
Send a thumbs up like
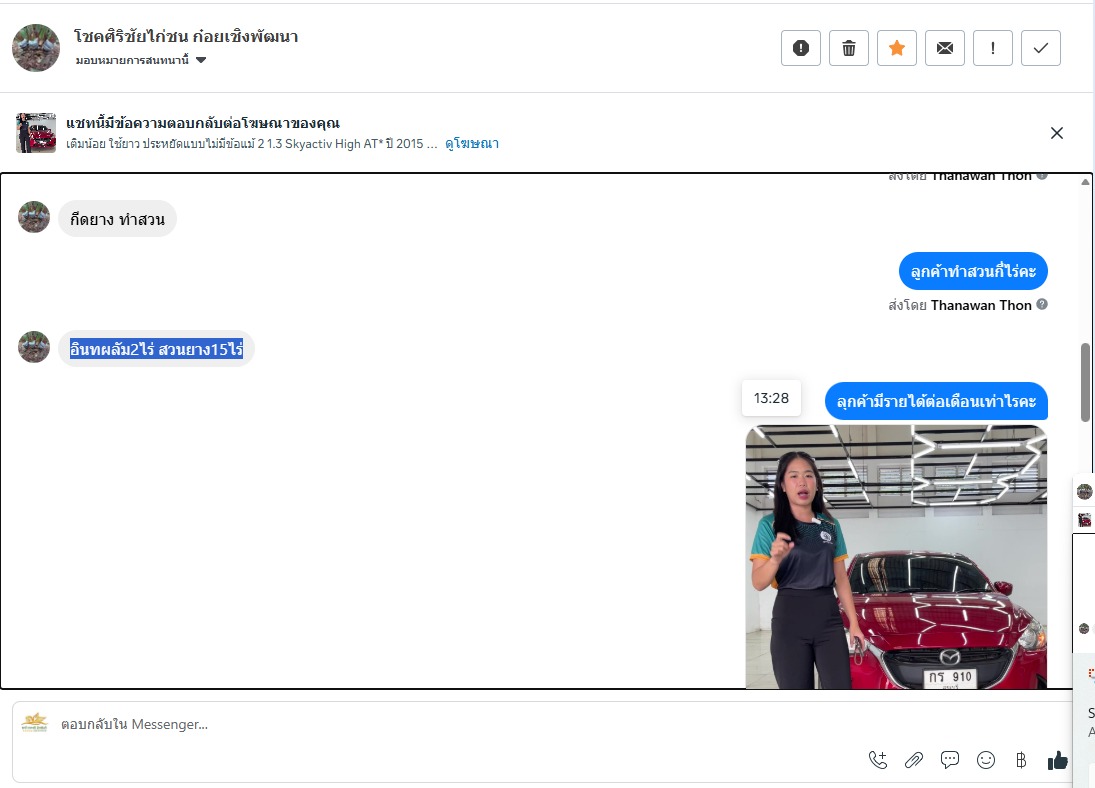click(x=1057, y=760)
